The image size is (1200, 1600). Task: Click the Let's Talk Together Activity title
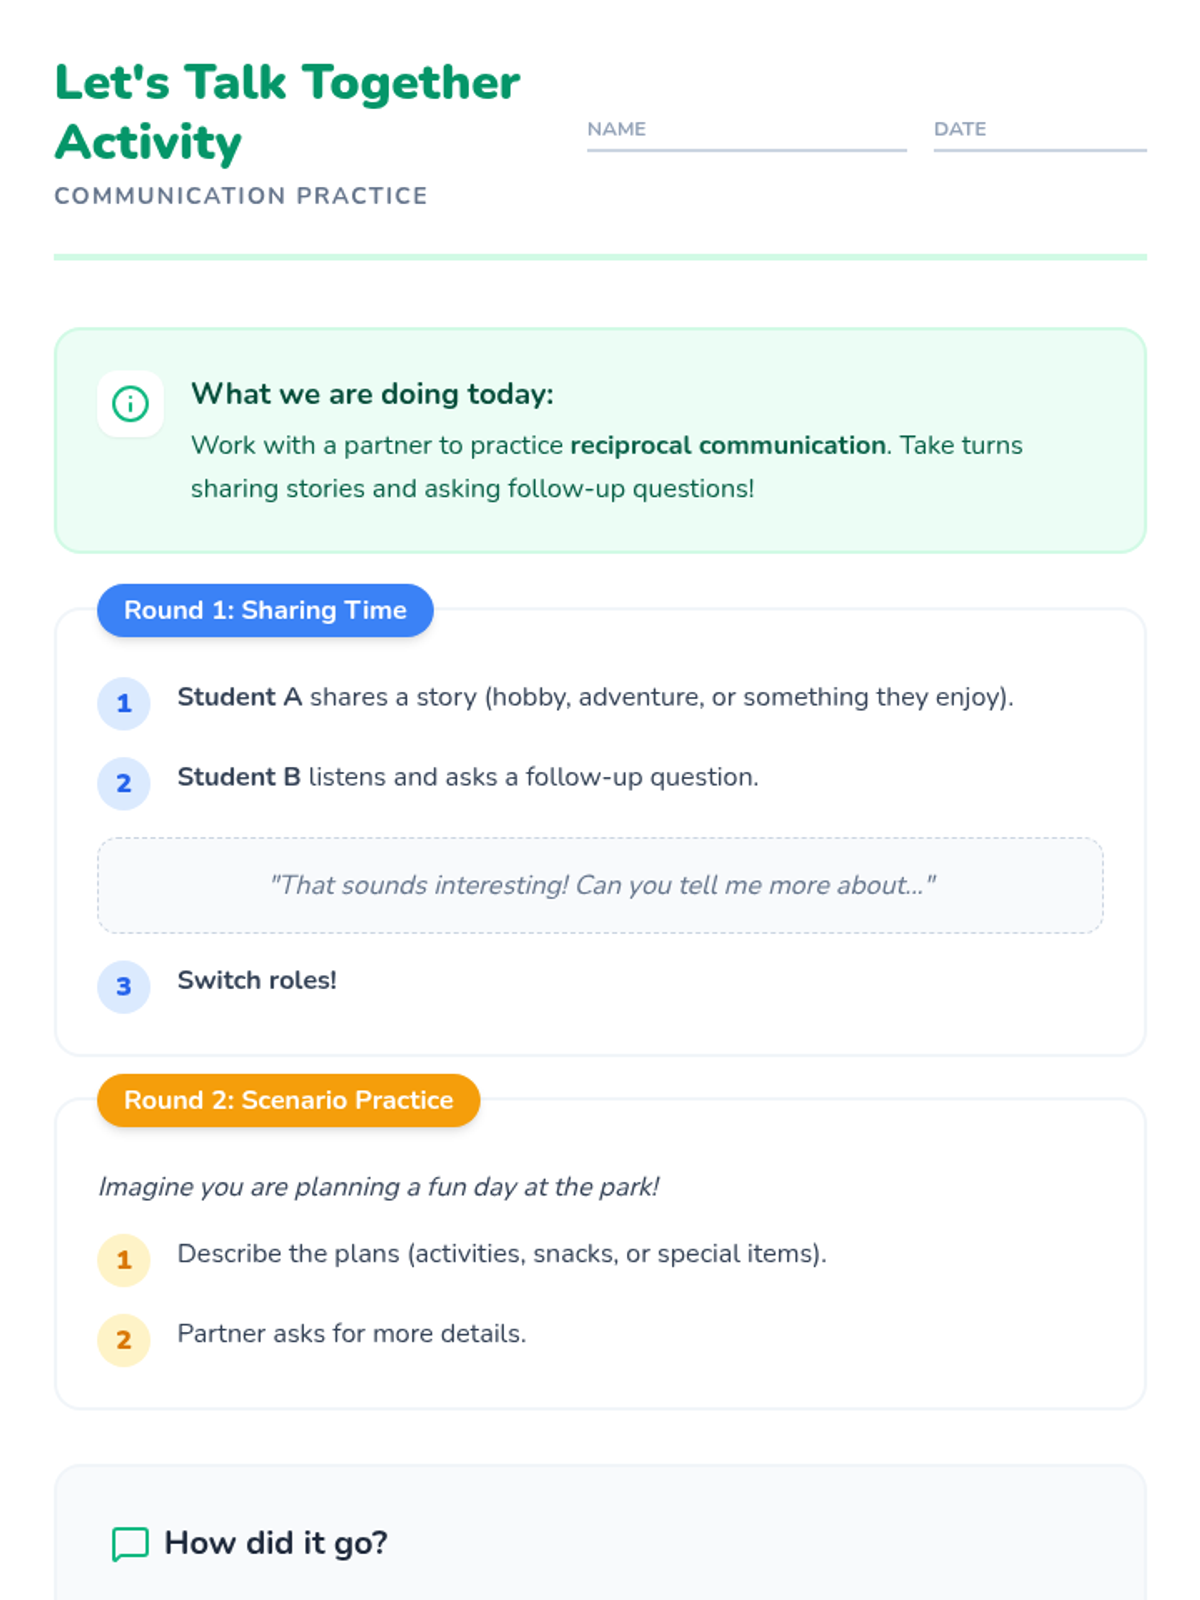[x=287, y=112]
